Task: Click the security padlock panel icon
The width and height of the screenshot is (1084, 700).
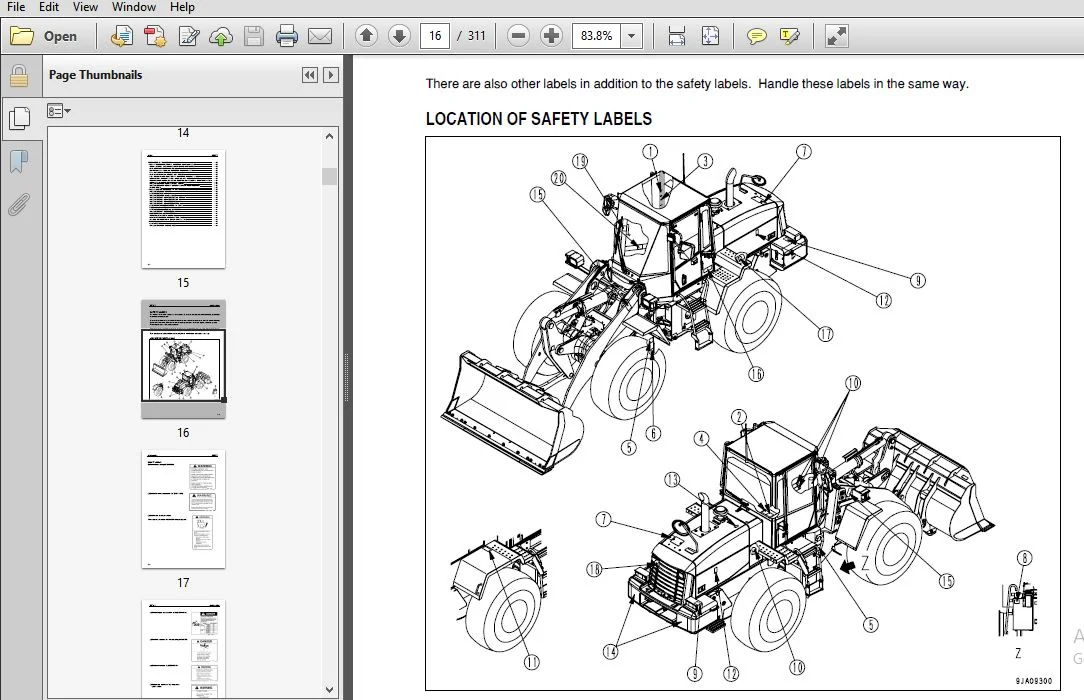Action: (x=19, y=76)
